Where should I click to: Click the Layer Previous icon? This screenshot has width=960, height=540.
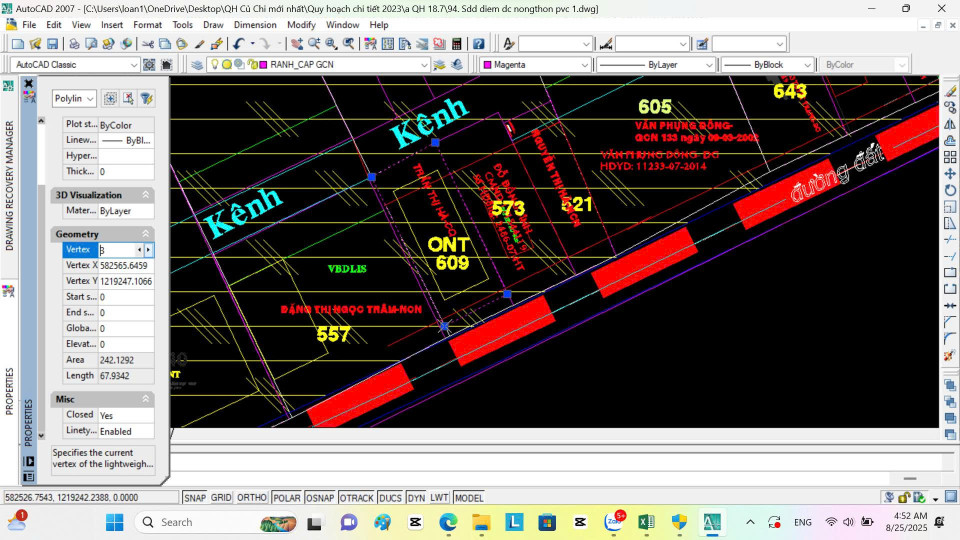point(456,64)
